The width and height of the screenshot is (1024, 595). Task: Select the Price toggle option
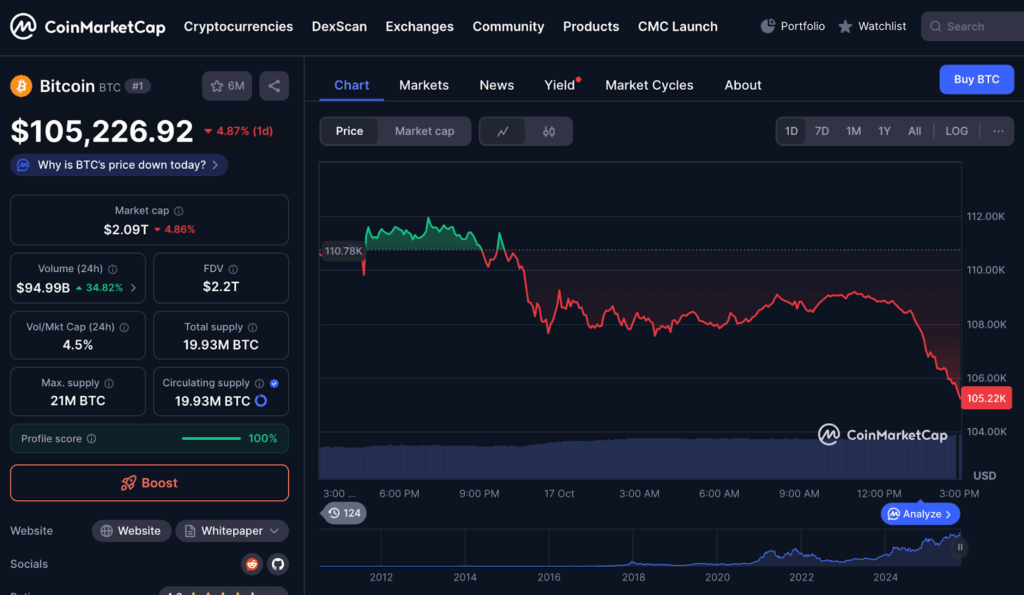click(x=349, y=131)
